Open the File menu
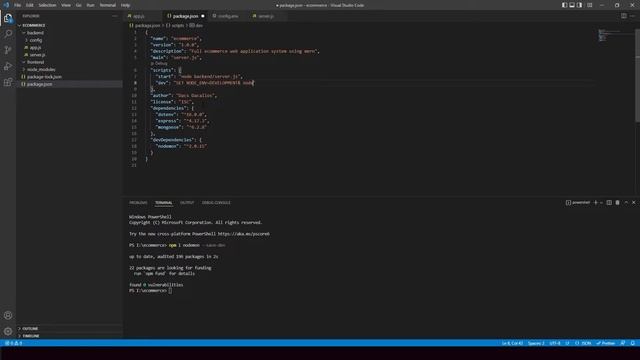This screenshot has height=360, width=640. coord(17,5)
